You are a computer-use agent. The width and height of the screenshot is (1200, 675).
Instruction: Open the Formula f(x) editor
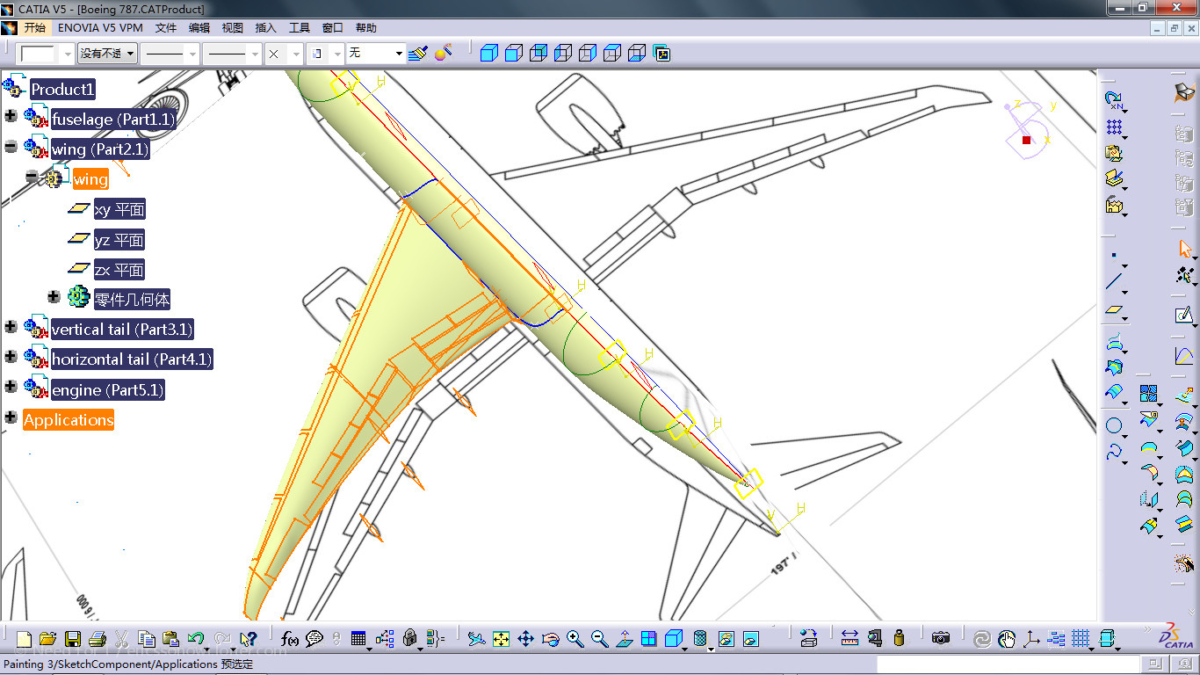pos(290,638)
